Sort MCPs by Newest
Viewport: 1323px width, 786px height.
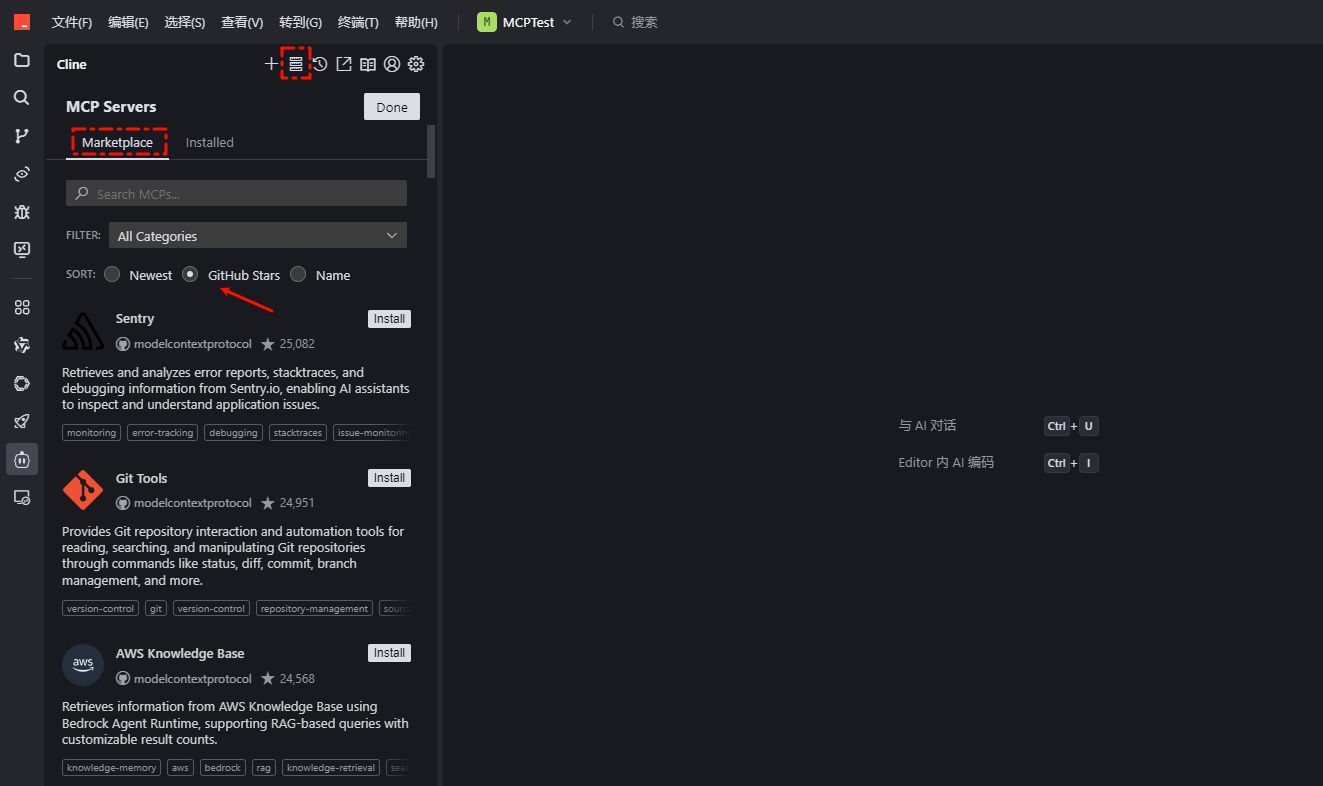click(112, 274)
